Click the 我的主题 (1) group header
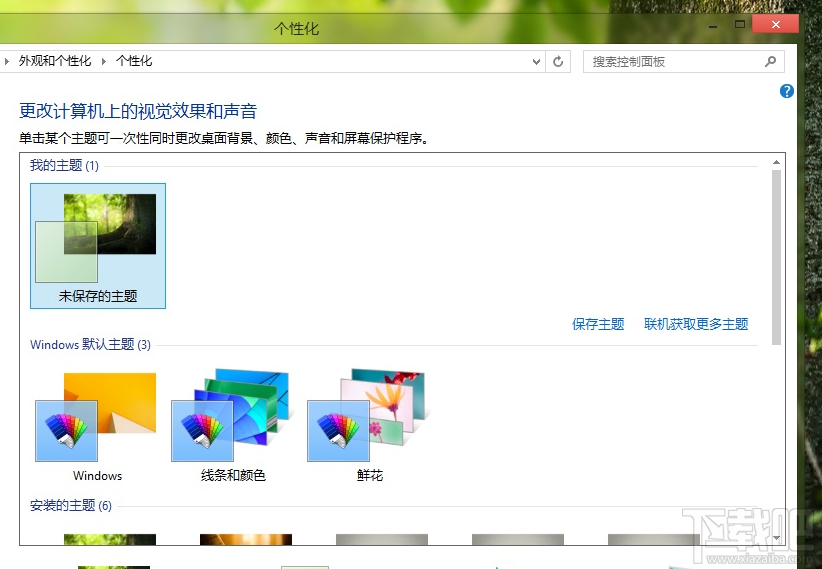Viewport: 822px width, 569px height. (x=64, y=166)
